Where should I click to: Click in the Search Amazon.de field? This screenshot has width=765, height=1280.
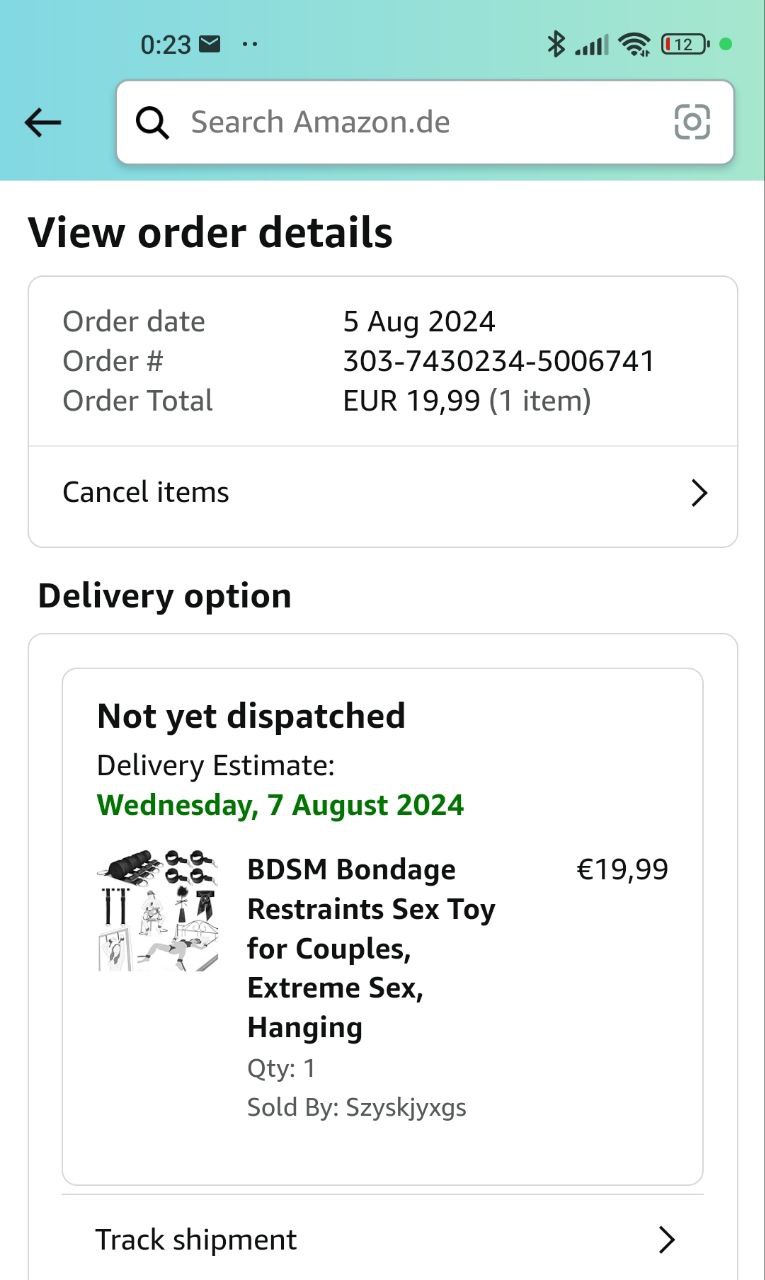(420, 123)
